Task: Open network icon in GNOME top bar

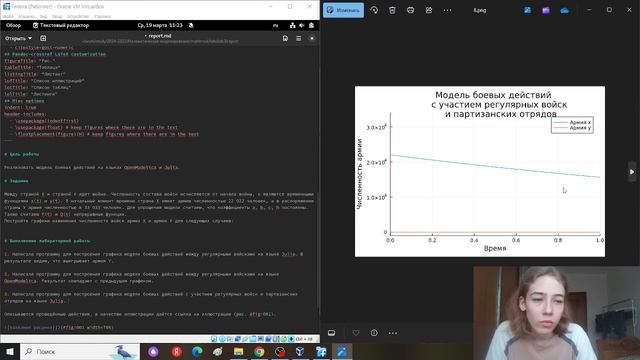Action: click(293, 25)
